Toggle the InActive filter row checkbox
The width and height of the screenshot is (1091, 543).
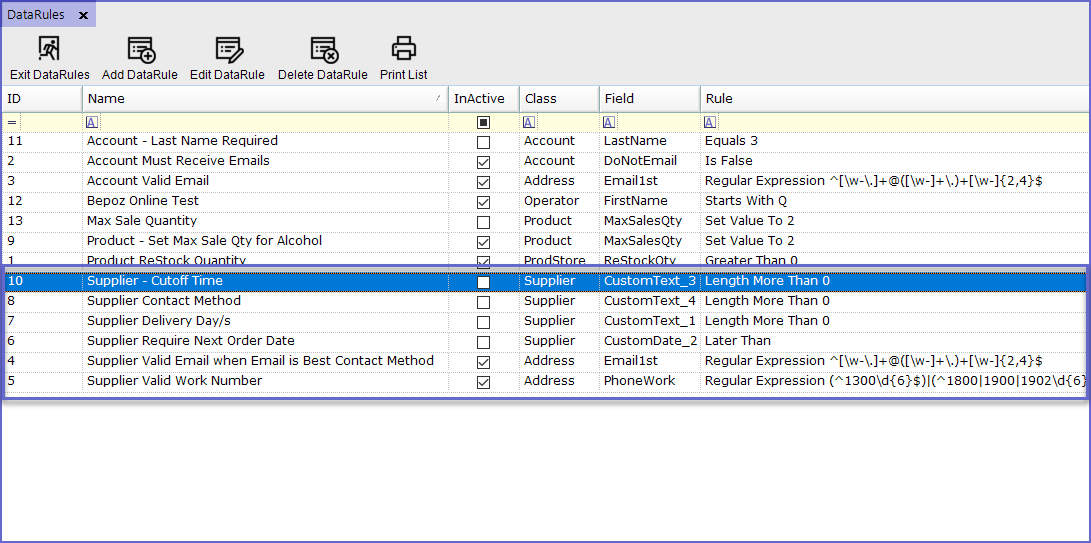pyautogui.click(x=484, y=122)
